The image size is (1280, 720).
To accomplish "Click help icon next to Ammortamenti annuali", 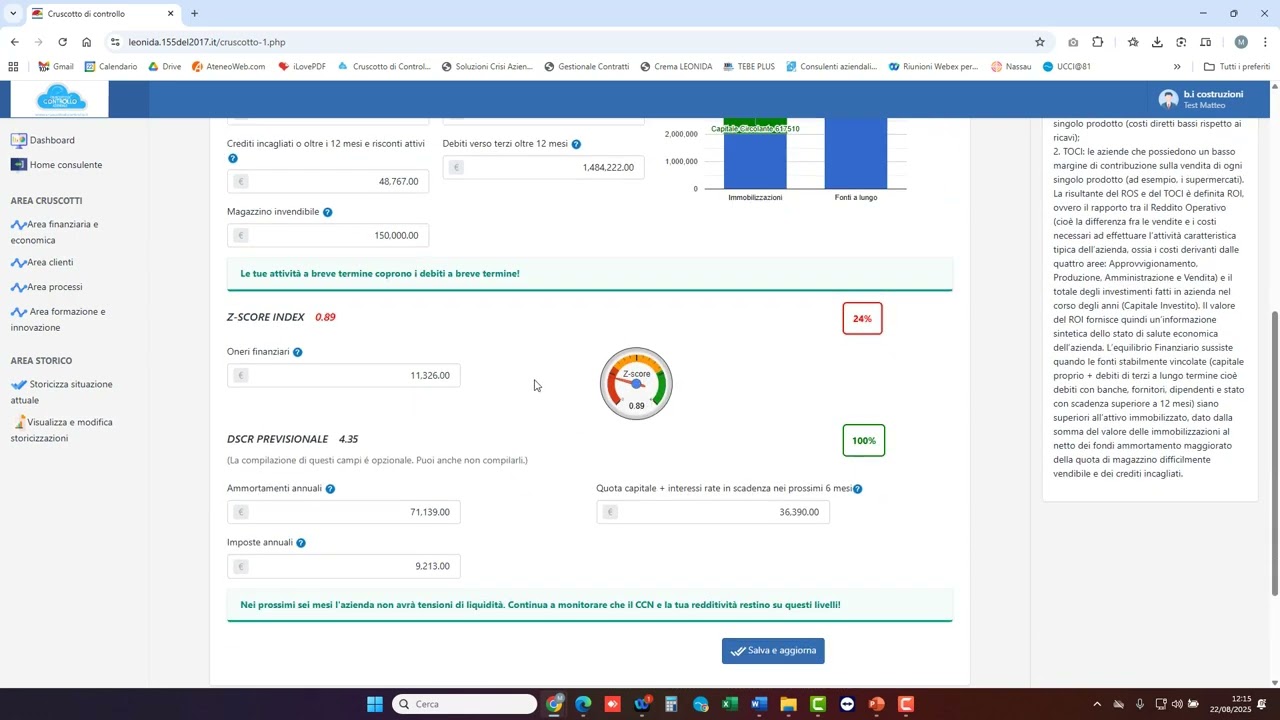I will point(330,489).
